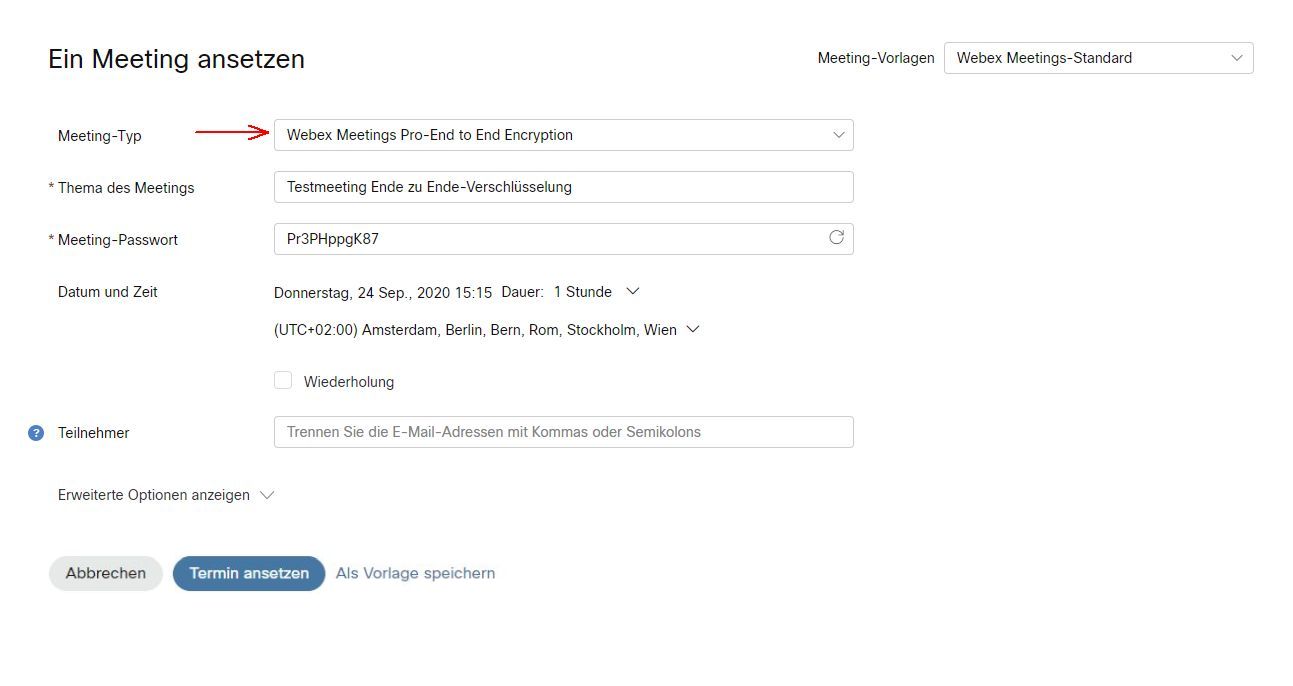Image resolution: width=1293 pixels, height=686 pixels.
Task: Enable the Wiederholung checkbox
Action: pos(283,380)
